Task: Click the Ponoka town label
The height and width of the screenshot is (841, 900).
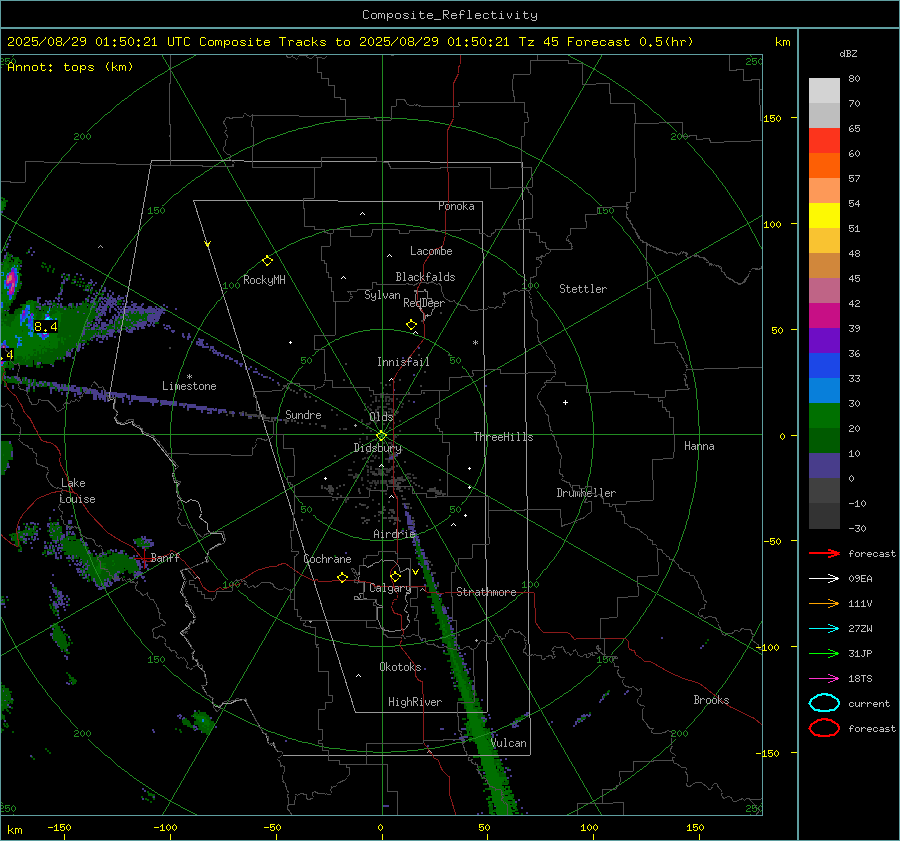Action: click(x=456, y=206)
